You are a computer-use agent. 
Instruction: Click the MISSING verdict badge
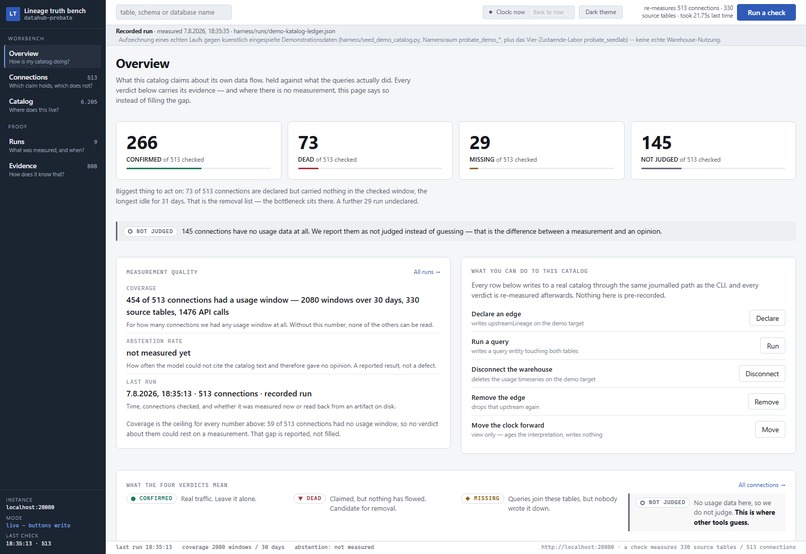pos(482,498)
